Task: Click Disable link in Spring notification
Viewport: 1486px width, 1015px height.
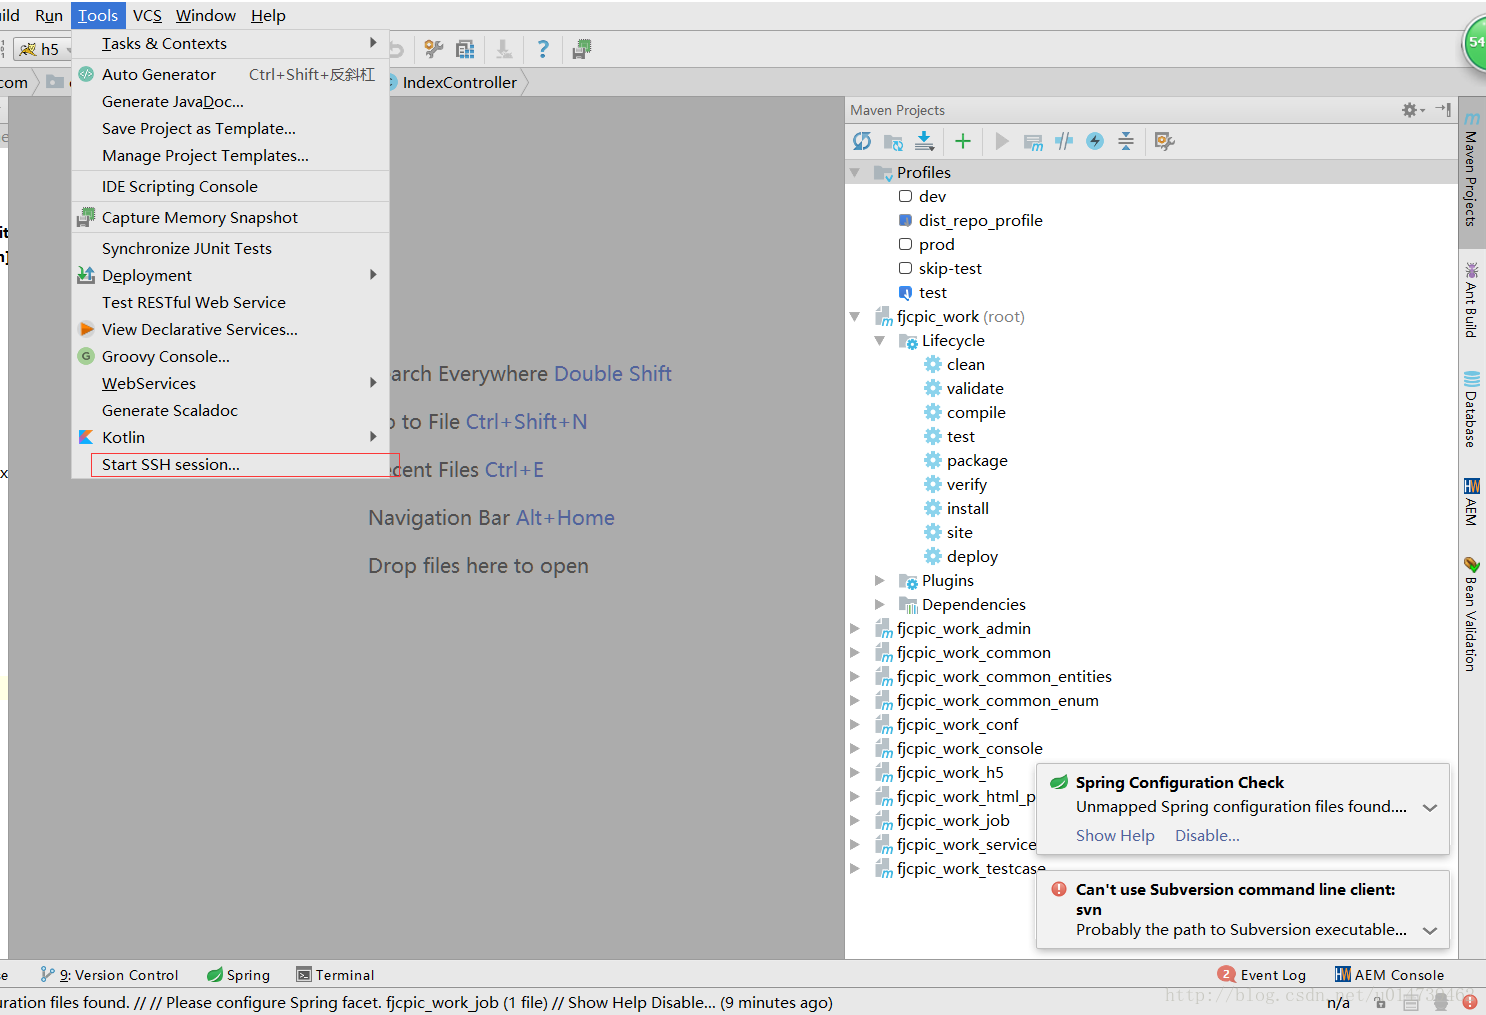Action: point(1207,835)
